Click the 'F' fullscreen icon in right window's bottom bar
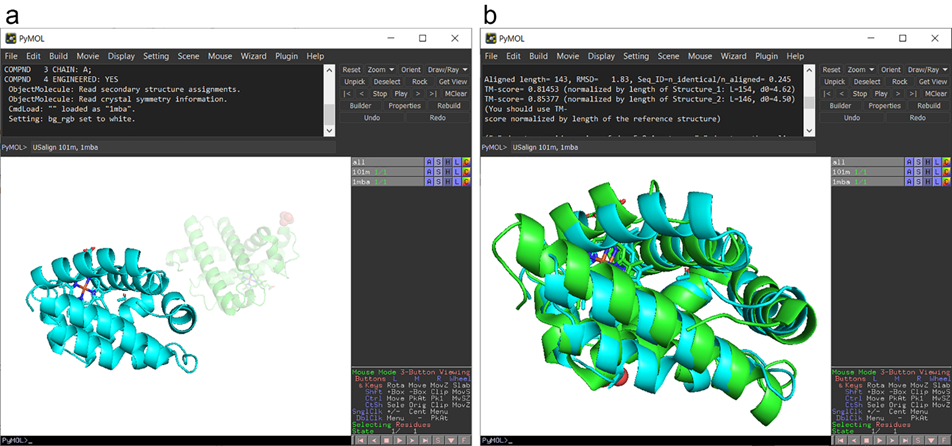952x446 pixels. (x=942, y=440)
